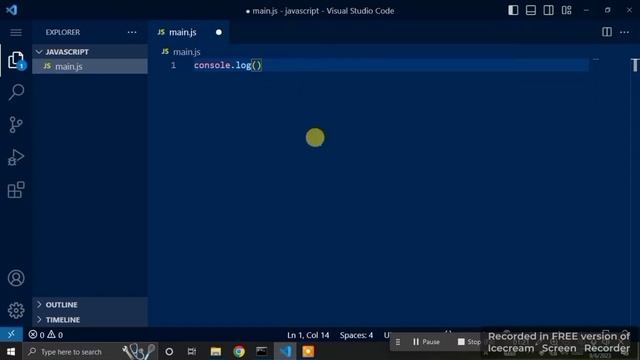Click the EXPLORER panel title
This screenshot has width=640, height=360.
click(x=63, y=32)
